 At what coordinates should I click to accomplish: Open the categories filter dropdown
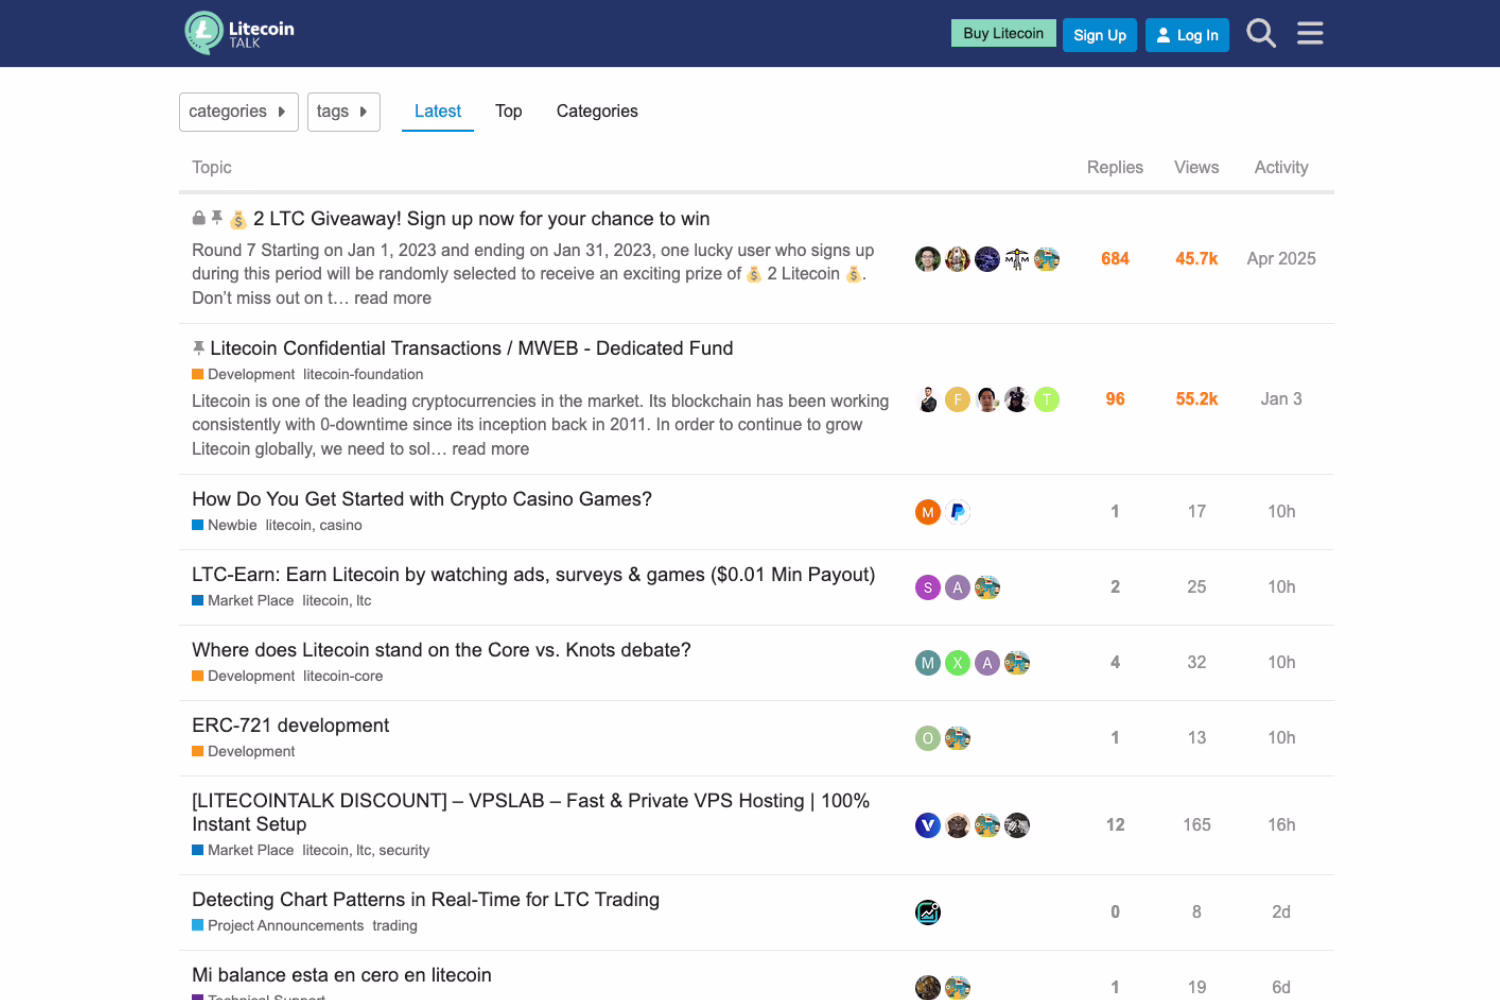pos(238,111)
